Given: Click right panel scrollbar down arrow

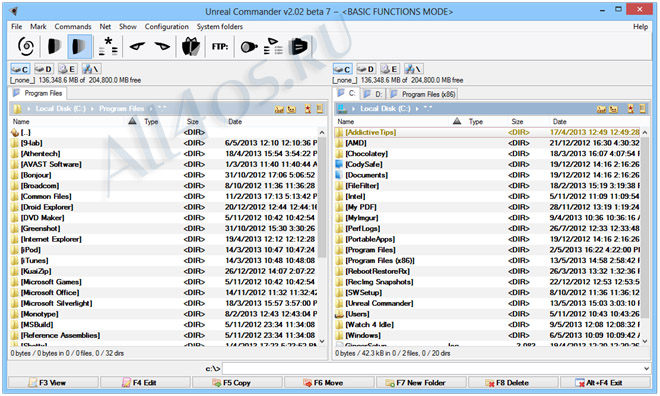Looking at the screenshot, I should (644, 341).
